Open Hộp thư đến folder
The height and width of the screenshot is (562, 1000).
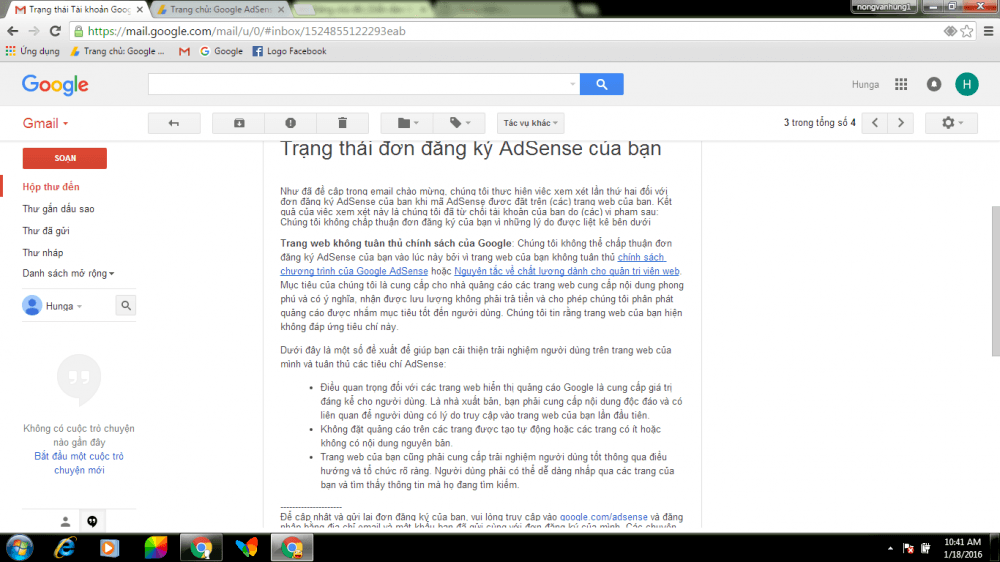(51, 187)
